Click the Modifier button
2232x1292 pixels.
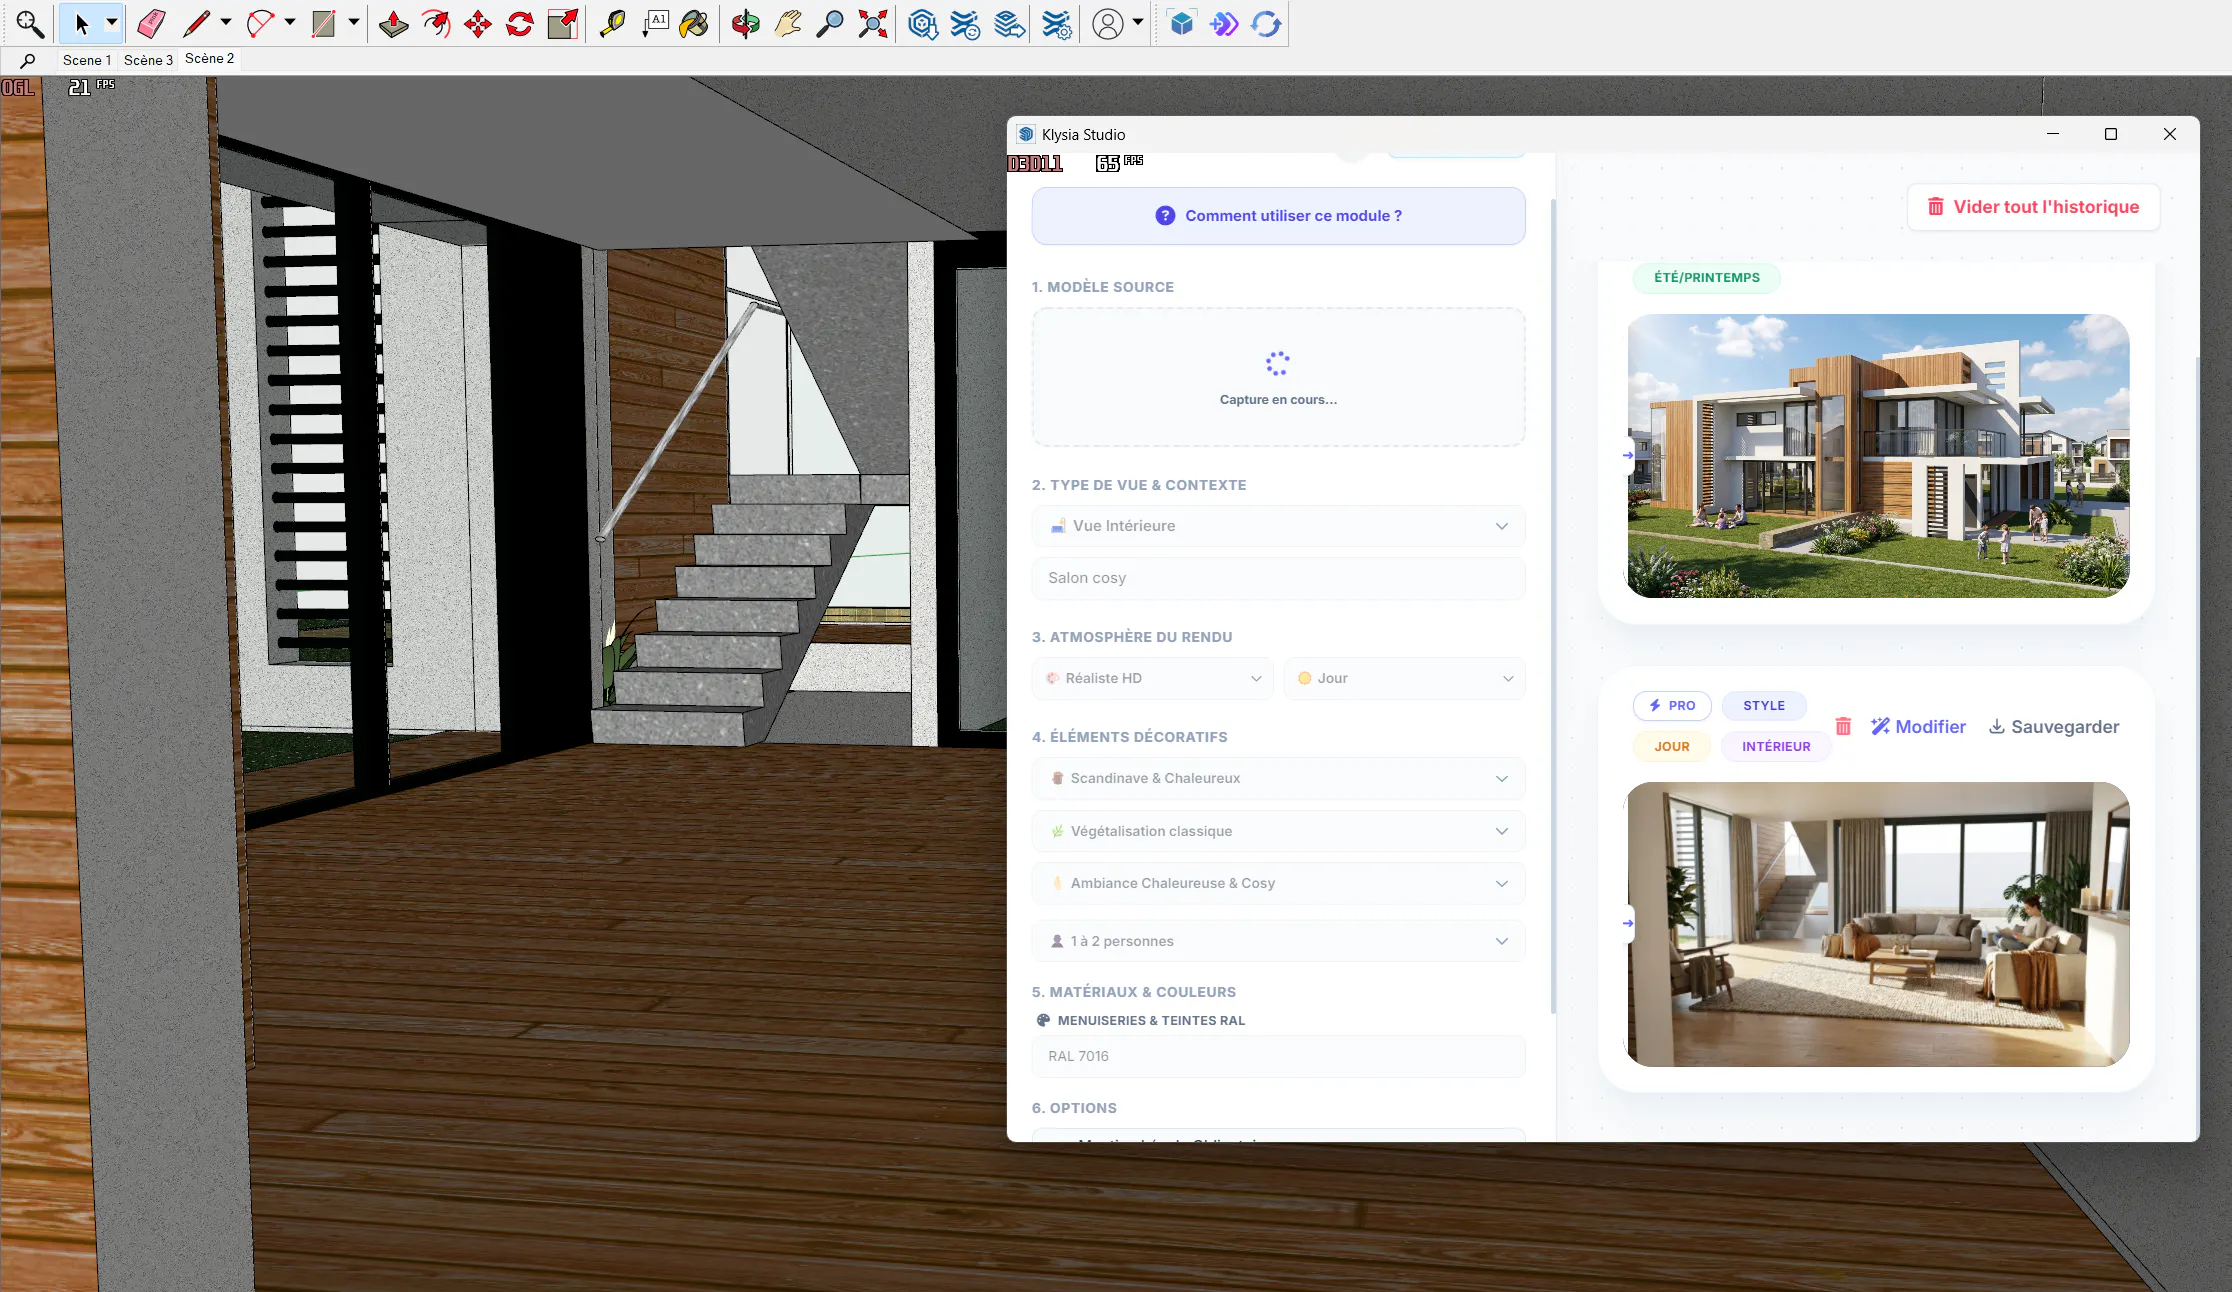point(1918,727)
